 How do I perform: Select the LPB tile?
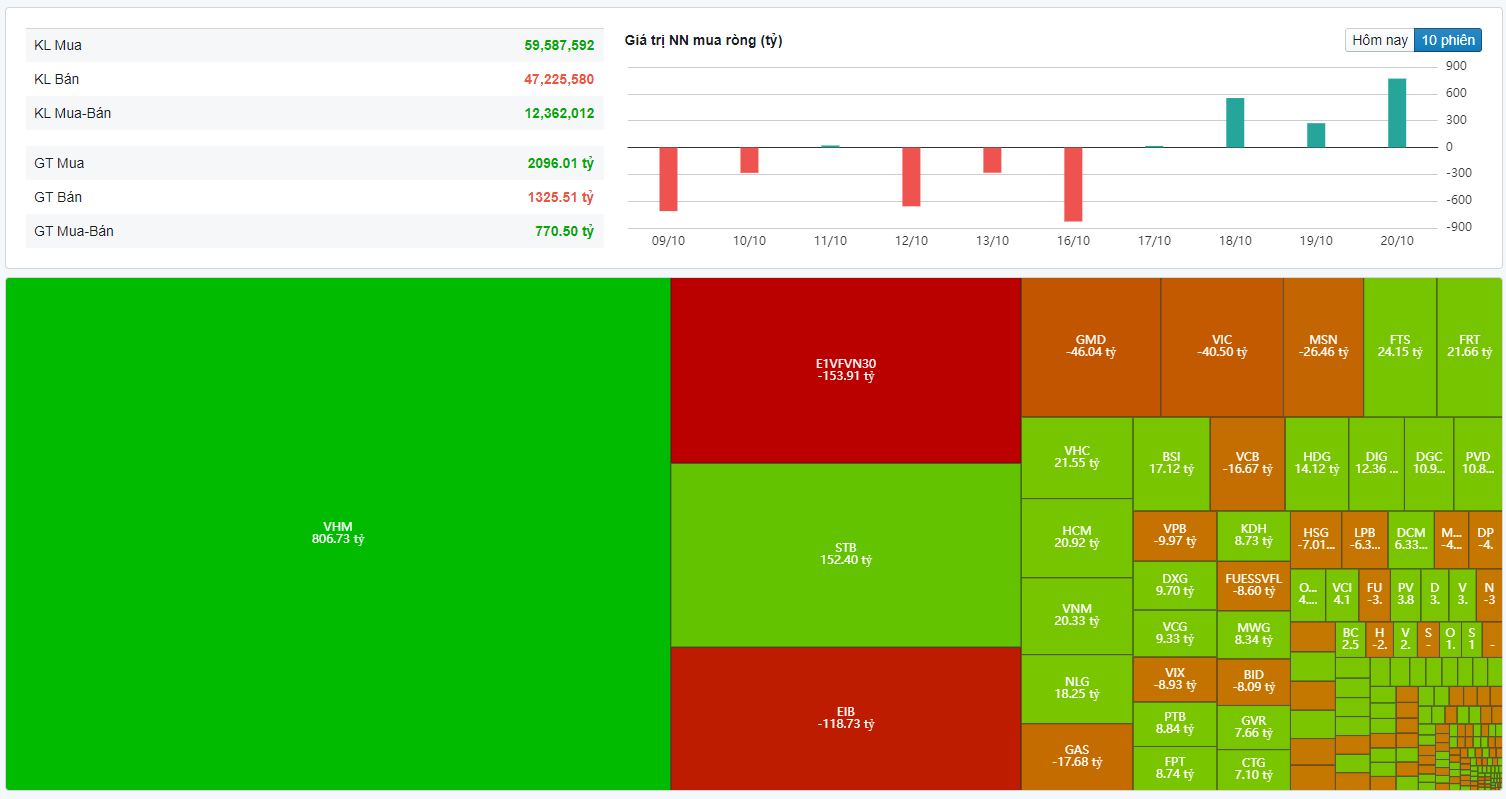[1365, 540]
